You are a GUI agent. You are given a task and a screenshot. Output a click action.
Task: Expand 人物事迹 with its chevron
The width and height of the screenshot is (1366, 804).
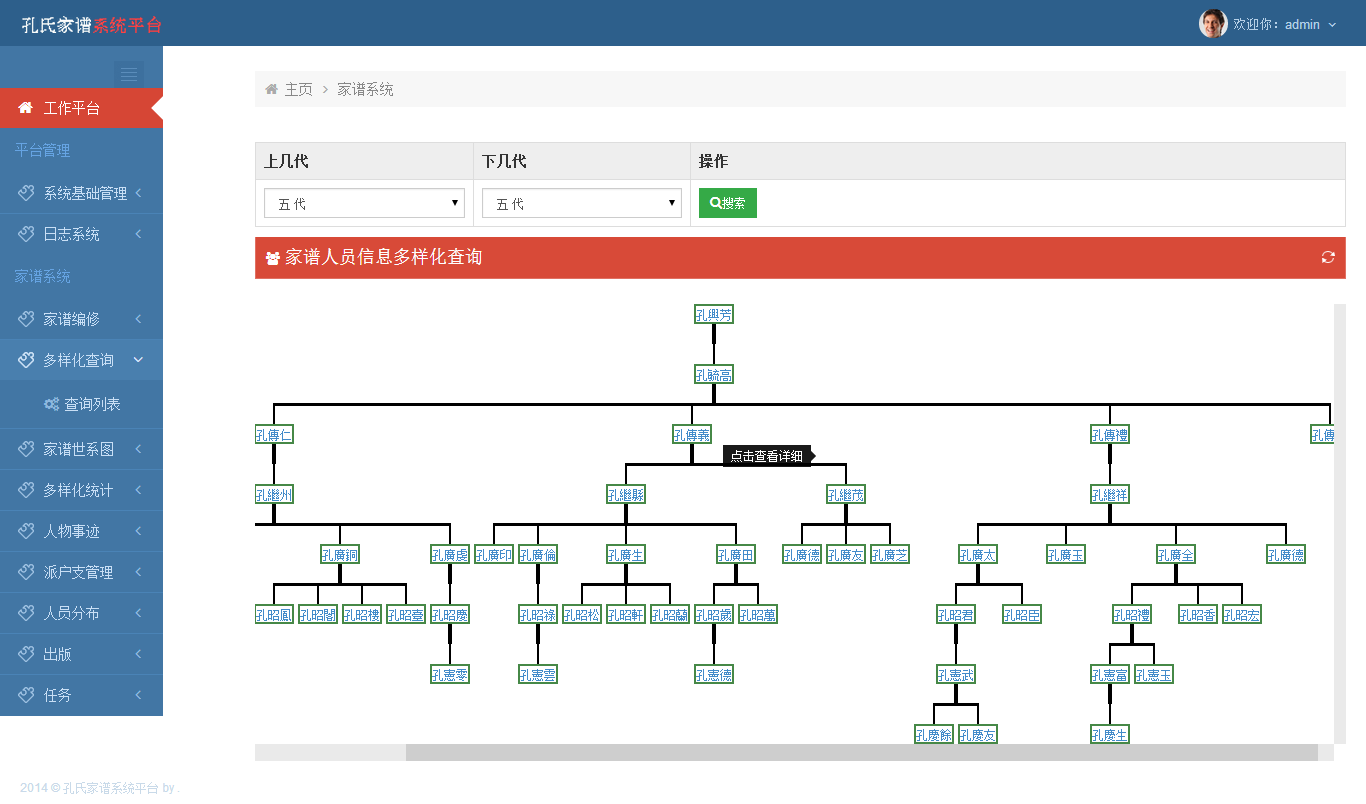tap(138, 531)
